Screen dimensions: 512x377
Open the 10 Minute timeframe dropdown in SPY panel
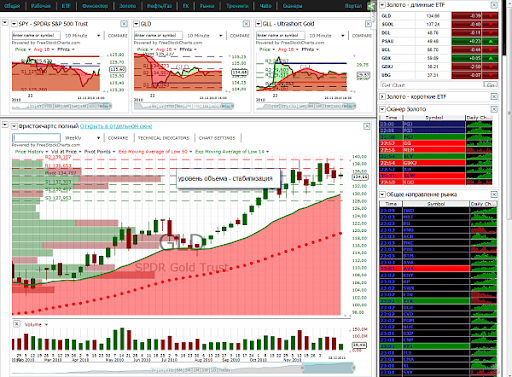[x=83, y=35]
